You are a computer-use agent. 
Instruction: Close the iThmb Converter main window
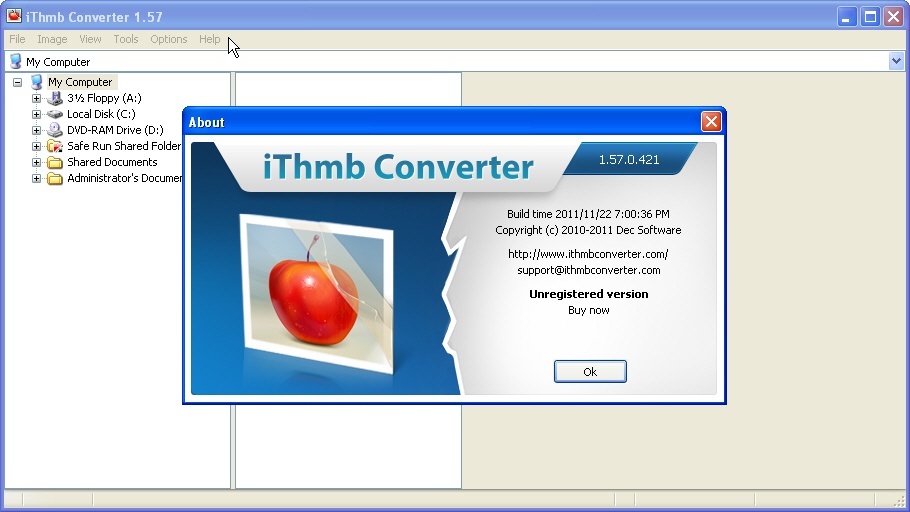[x=893, y=17]
